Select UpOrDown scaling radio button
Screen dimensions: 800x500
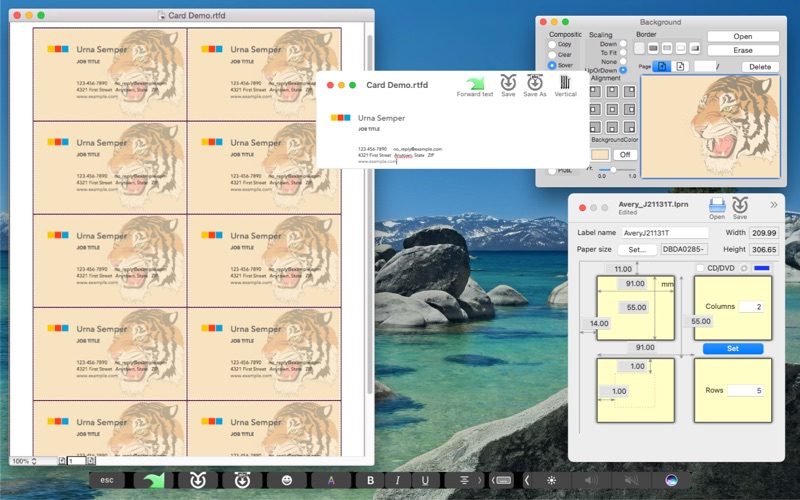click(623, 70)
